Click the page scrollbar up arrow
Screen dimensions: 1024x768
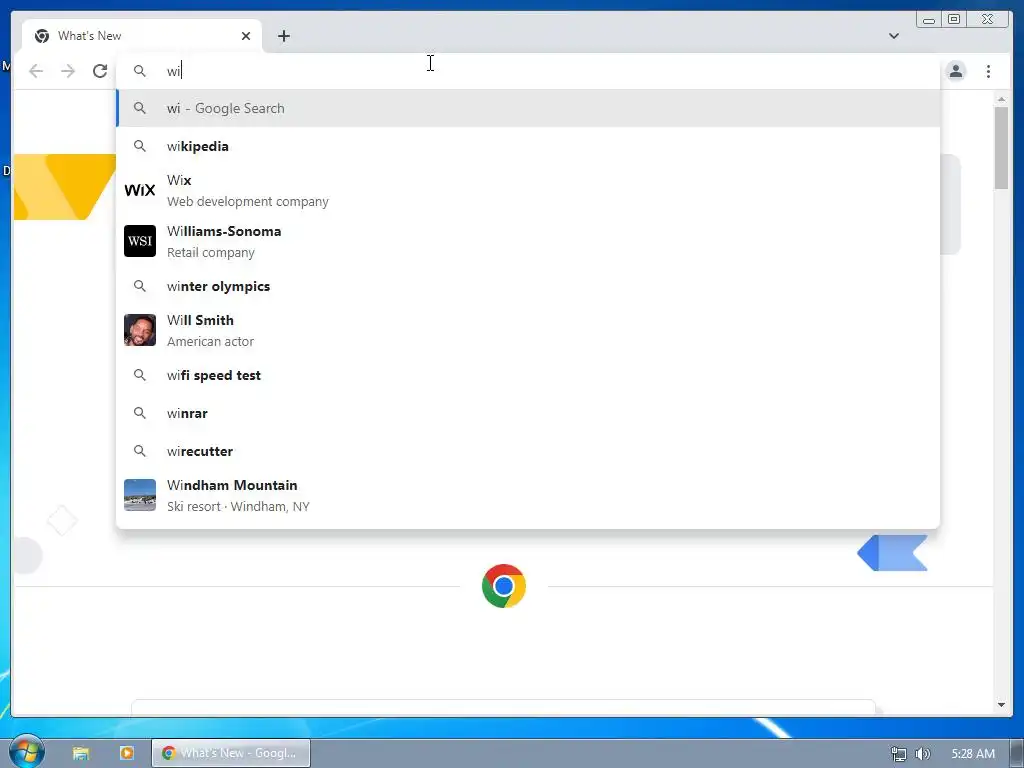(1001, 99)
